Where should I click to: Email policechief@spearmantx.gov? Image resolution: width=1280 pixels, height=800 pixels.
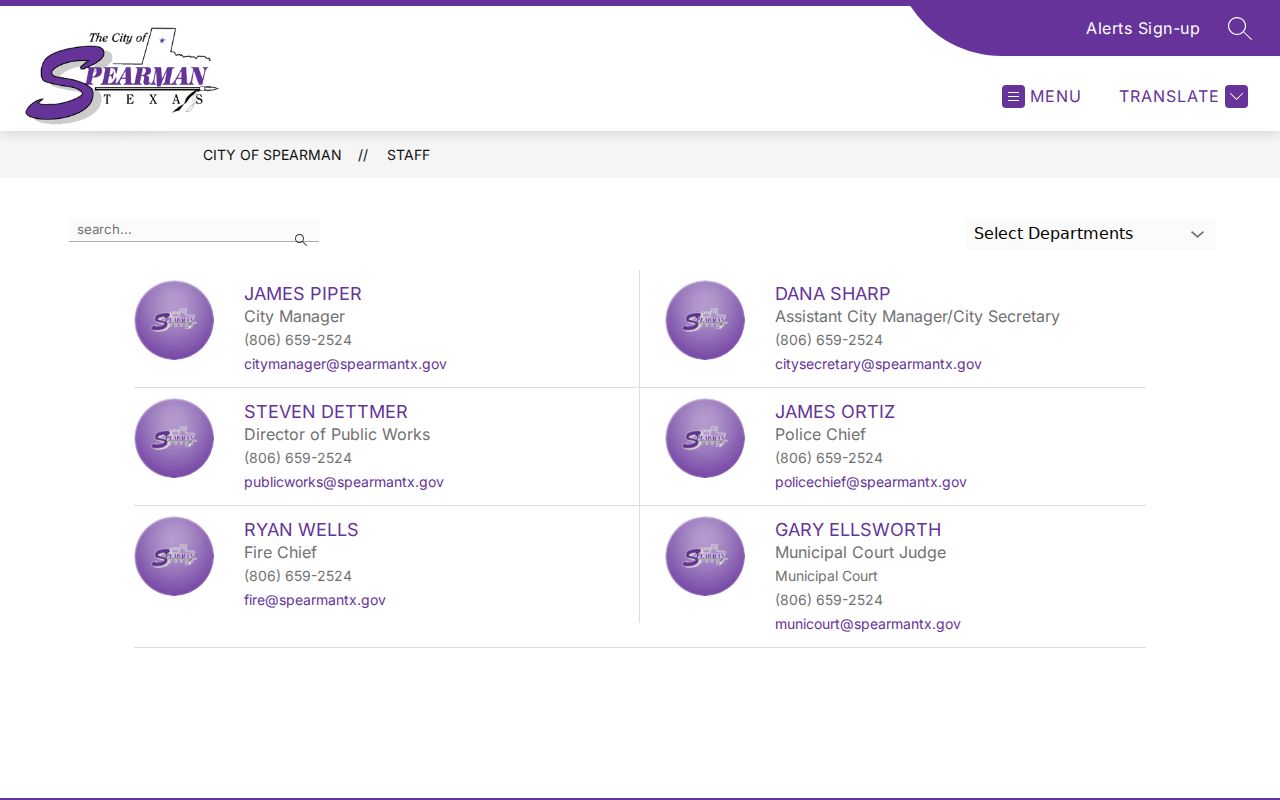(871, 482)
